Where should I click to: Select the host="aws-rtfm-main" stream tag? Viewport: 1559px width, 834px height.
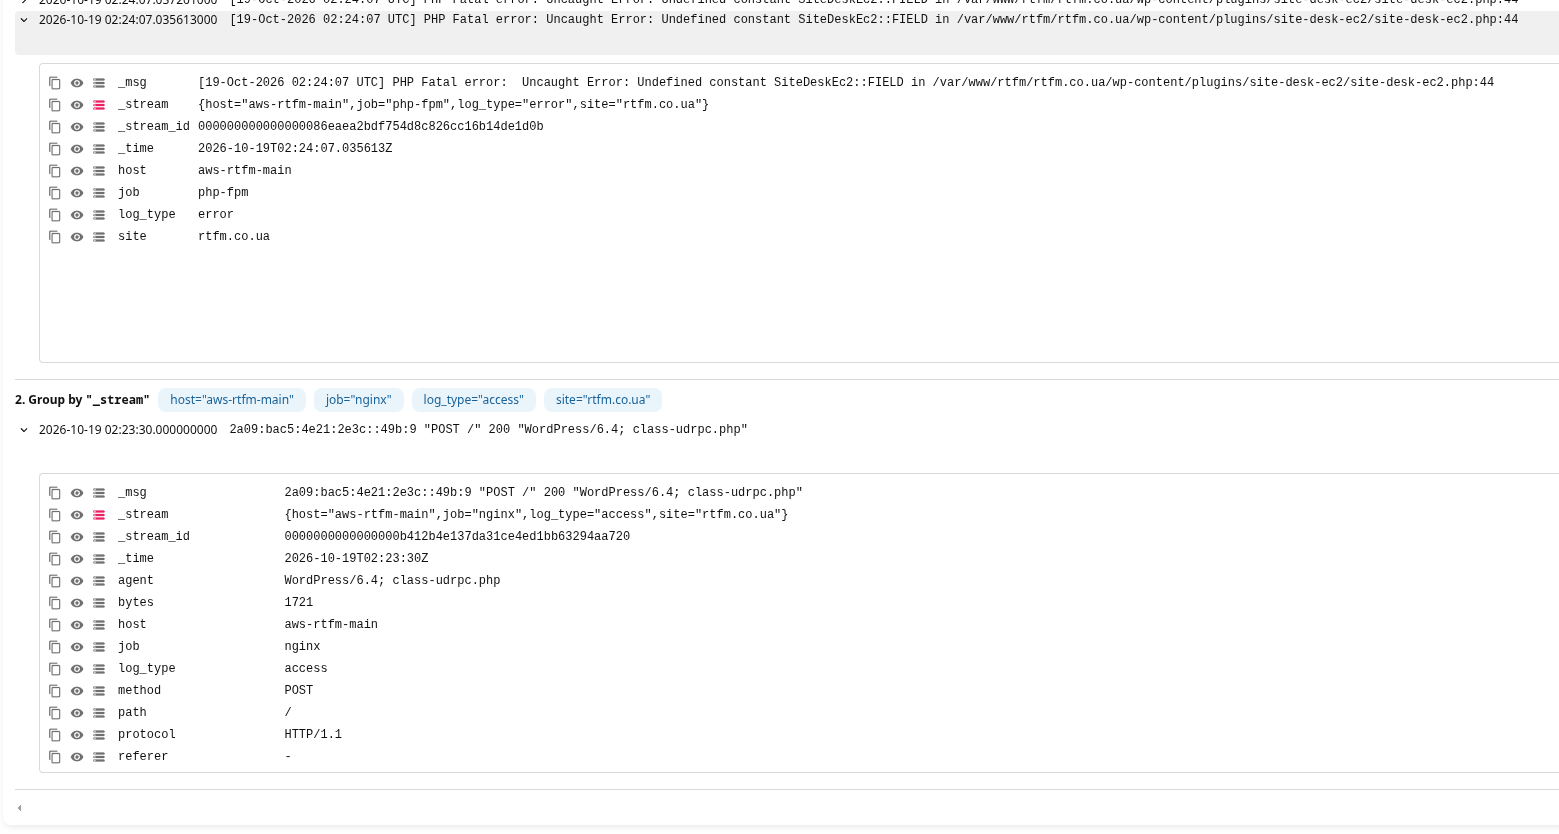(232, 400)
